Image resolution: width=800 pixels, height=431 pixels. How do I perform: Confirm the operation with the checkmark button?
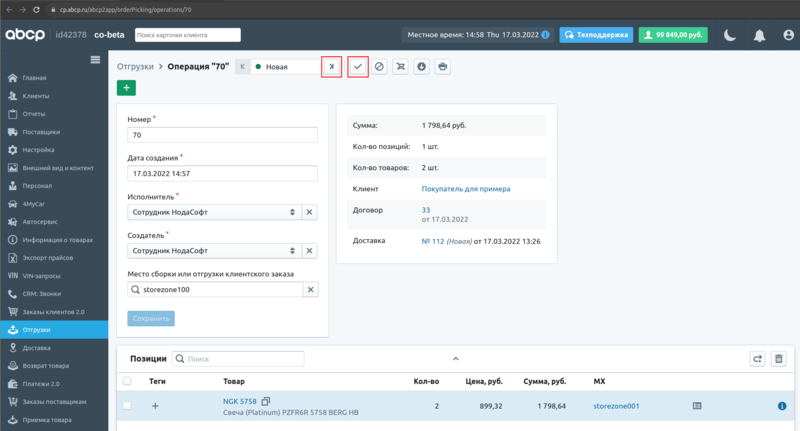click(358, 67)
